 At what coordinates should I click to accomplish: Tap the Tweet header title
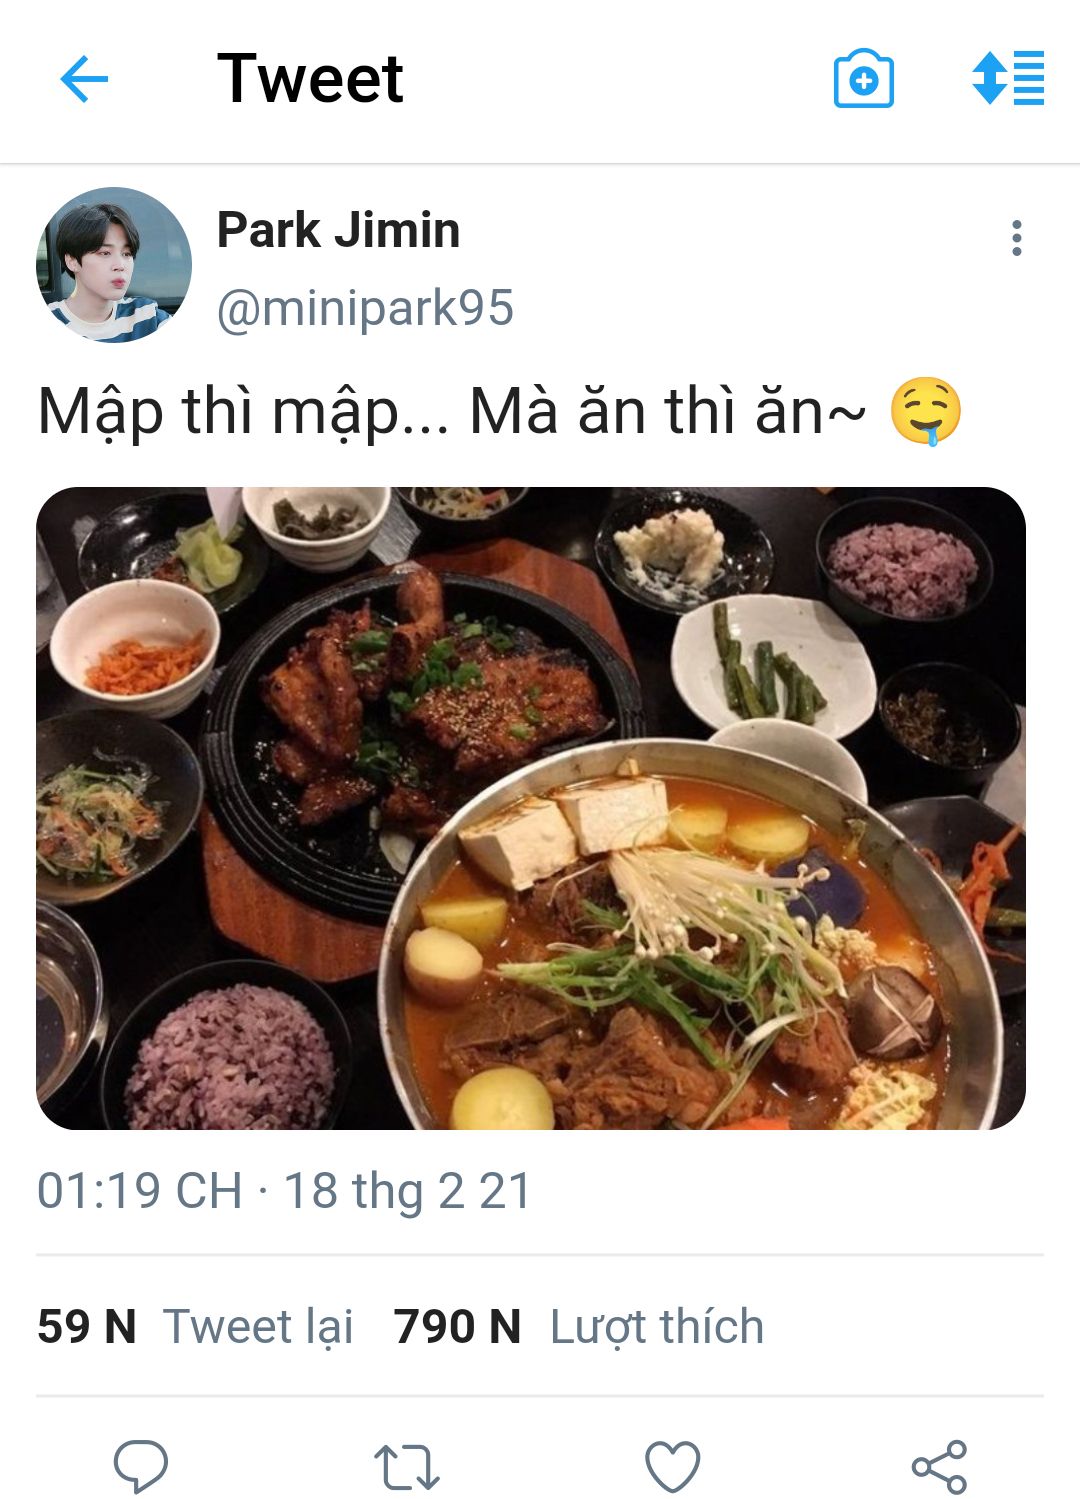[310, 79]
